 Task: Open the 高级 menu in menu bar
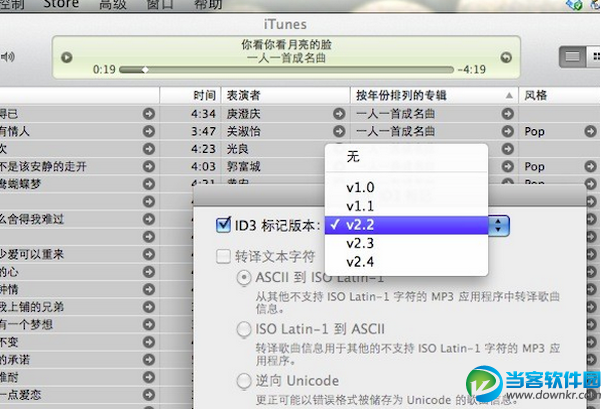113,4
